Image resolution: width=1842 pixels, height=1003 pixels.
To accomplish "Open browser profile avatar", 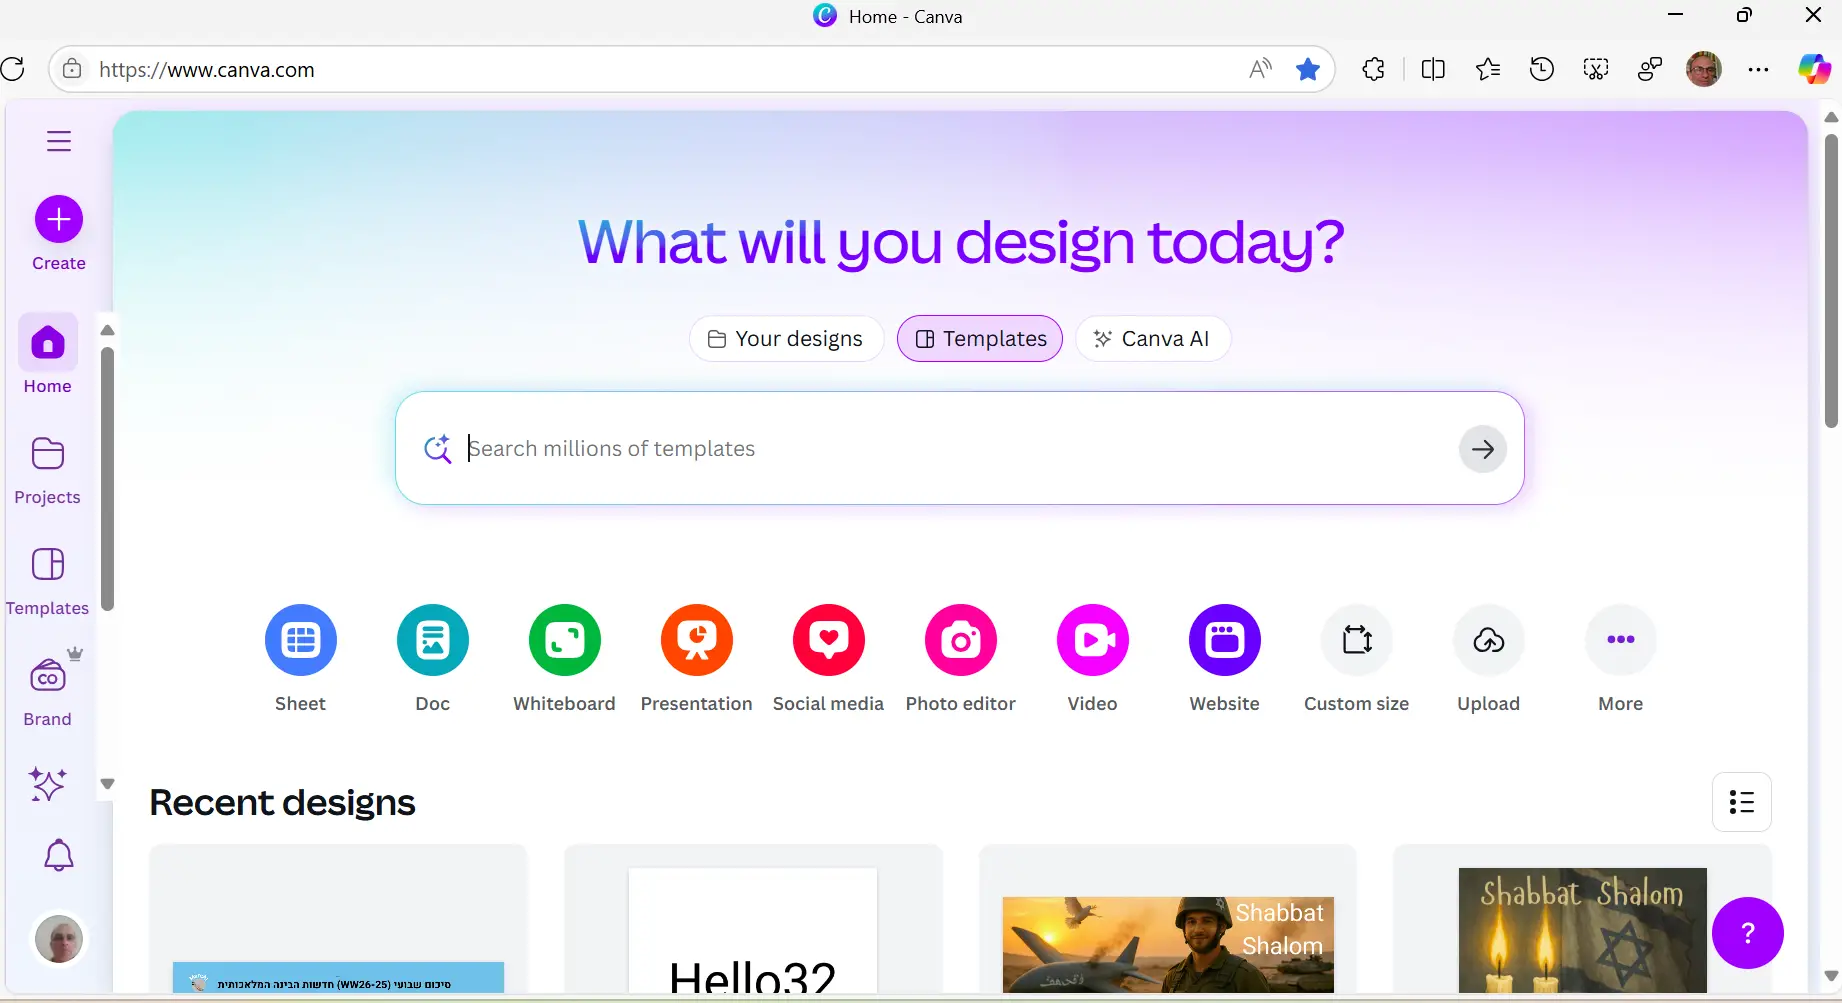I will 1704,69.
